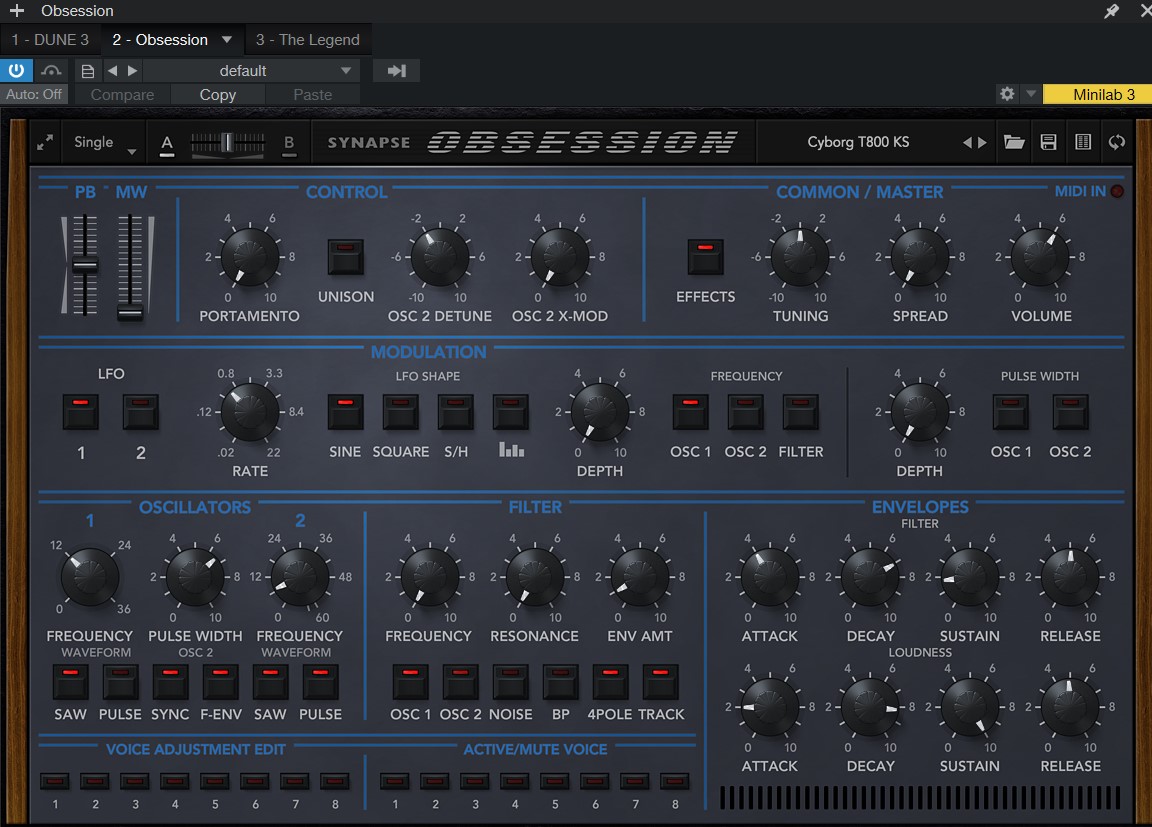1152x827 pixels.
Task: Toggle the Auto: Off automation button
Action: click(x=34, y=95)
